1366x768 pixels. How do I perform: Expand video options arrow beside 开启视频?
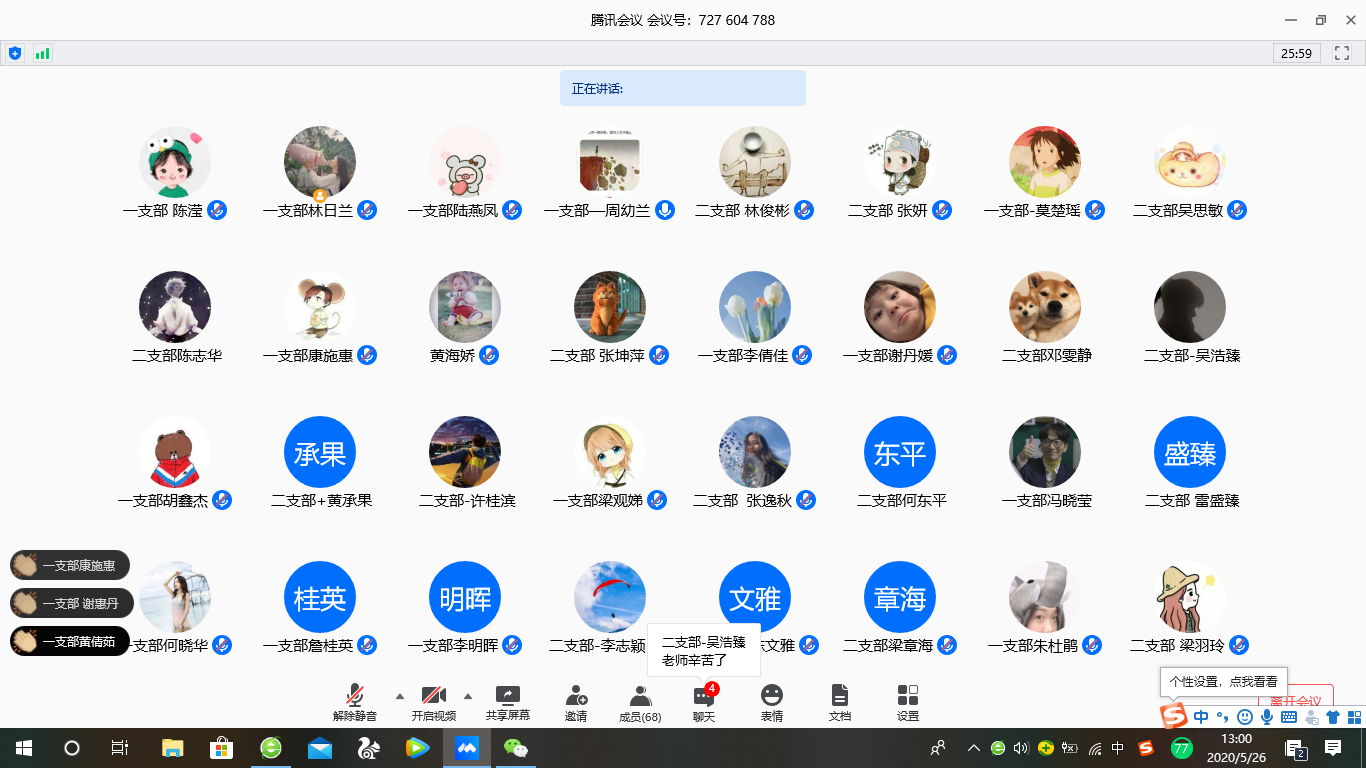(468, 695)
